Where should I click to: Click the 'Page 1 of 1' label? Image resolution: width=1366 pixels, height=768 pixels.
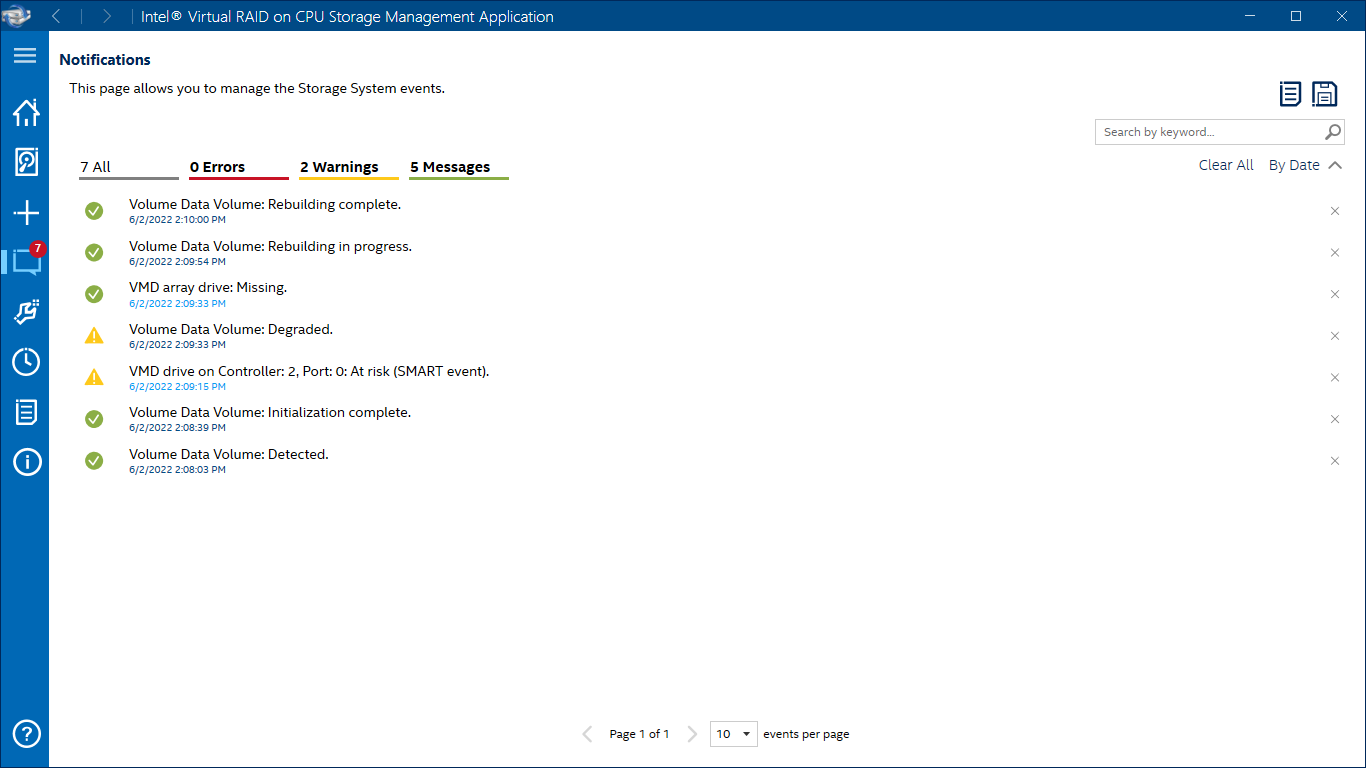click(x=639, y=734)
